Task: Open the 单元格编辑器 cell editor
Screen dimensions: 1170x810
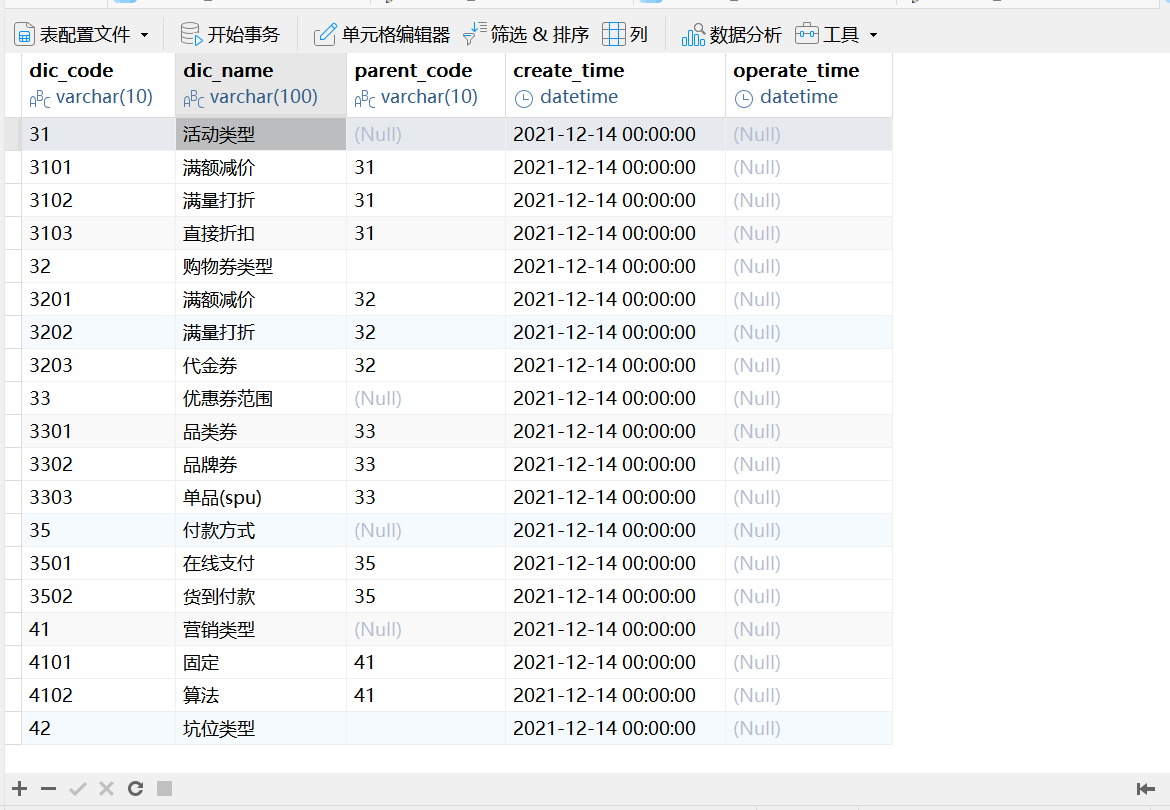Action: click(x=382, y=35)
